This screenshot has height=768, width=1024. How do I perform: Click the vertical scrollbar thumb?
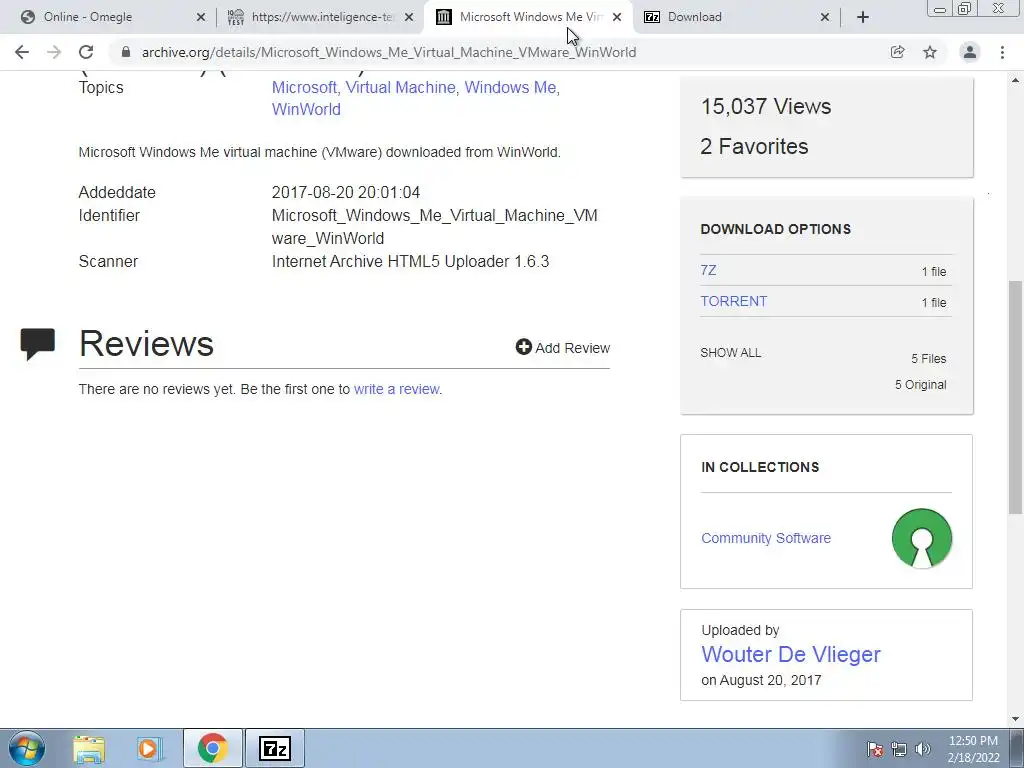click(x=1016, y=397)
